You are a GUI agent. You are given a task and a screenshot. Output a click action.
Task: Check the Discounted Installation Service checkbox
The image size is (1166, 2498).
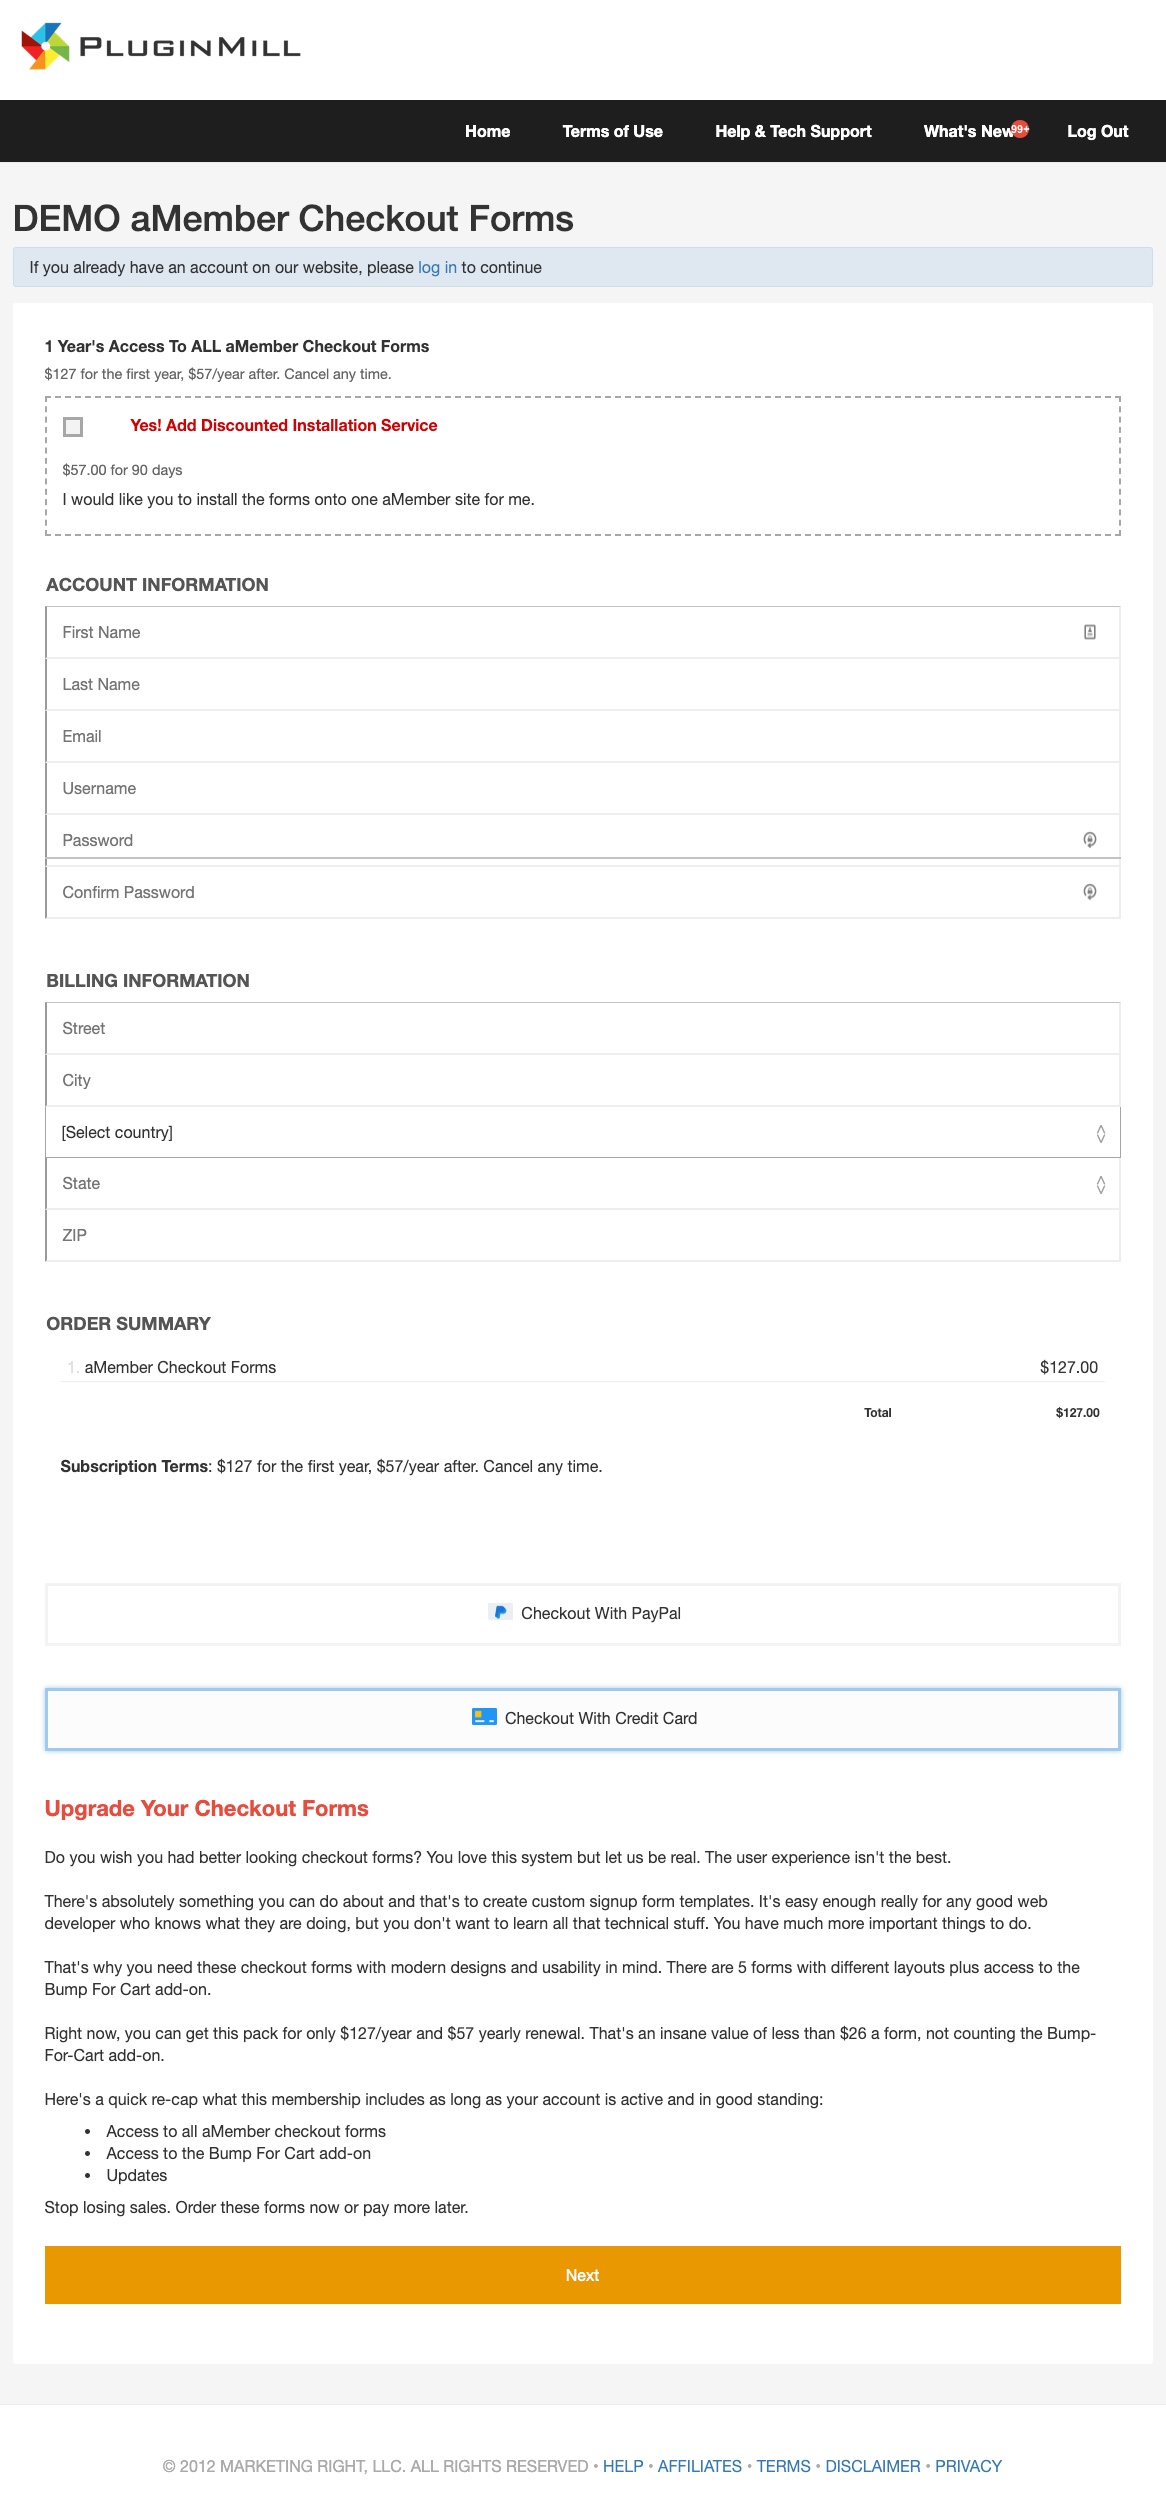(73, 427)
